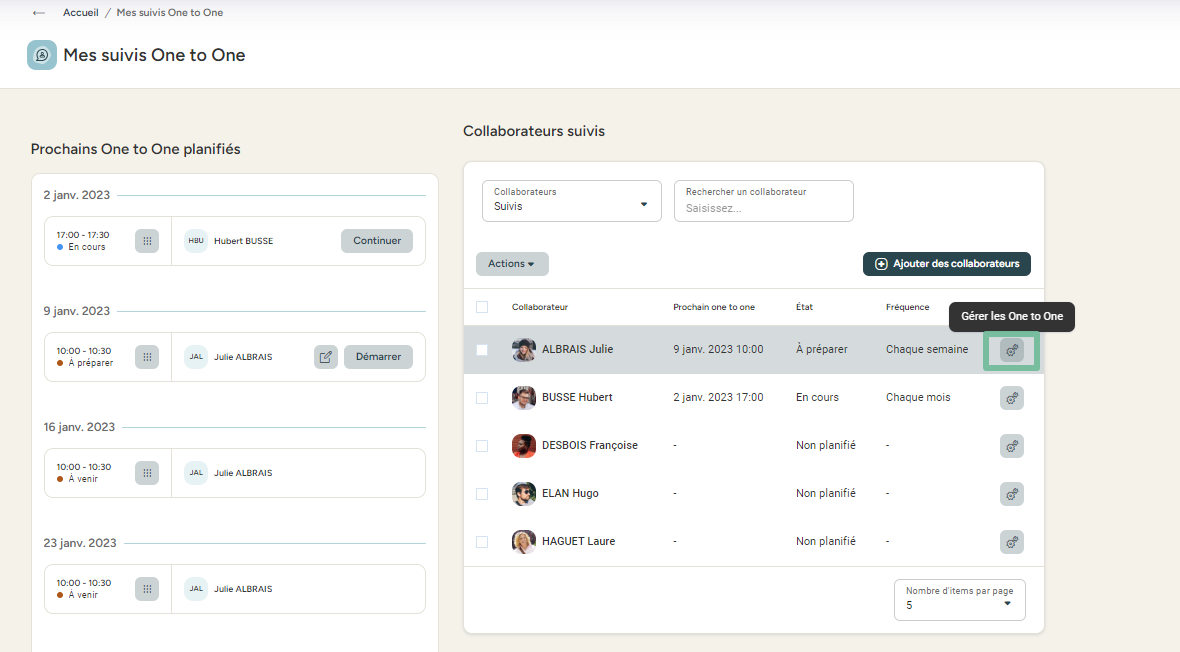Change Nombre d'items par page

pyautogui.click(x=959, y=599)
